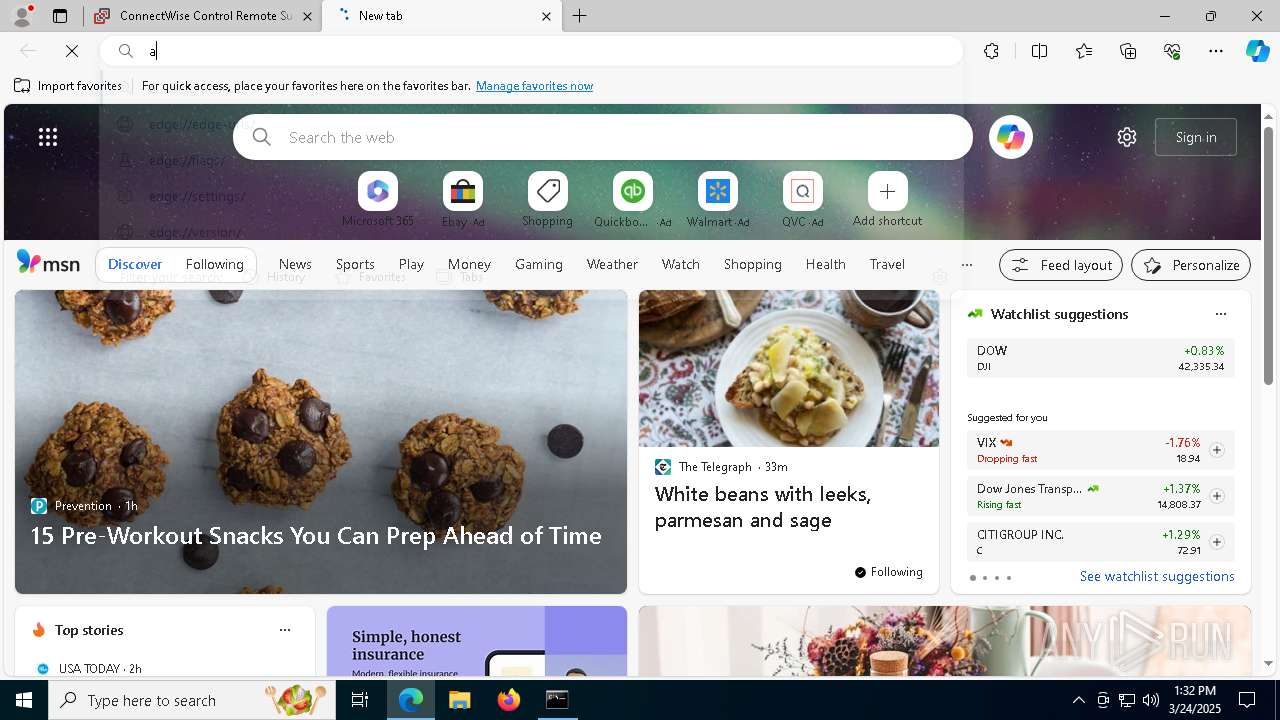The width and height of the screenshot is (1280, 720).
Task: Open Health category
Action: (825, 264)
